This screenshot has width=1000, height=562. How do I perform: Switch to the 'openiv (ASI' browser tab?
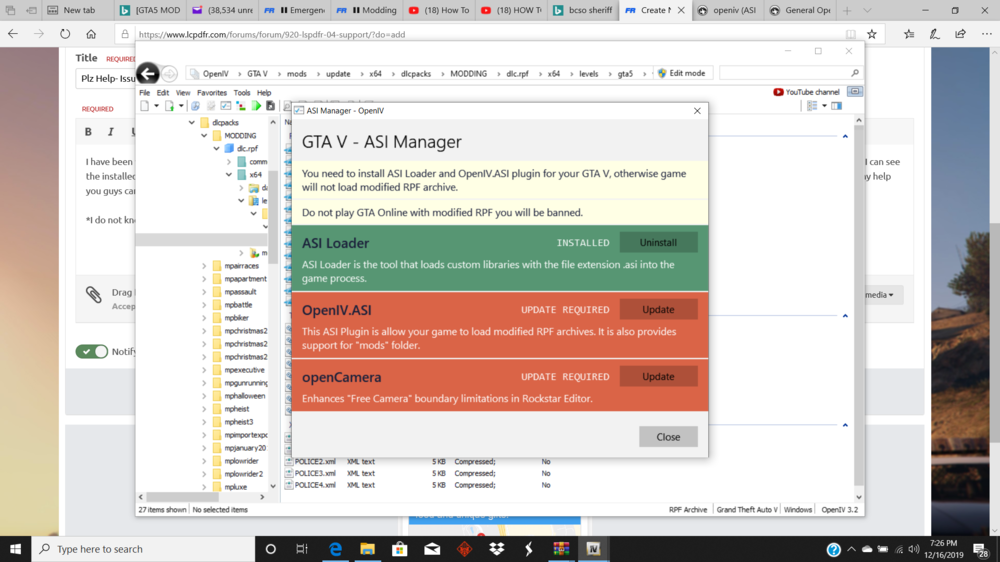[728, 10]
